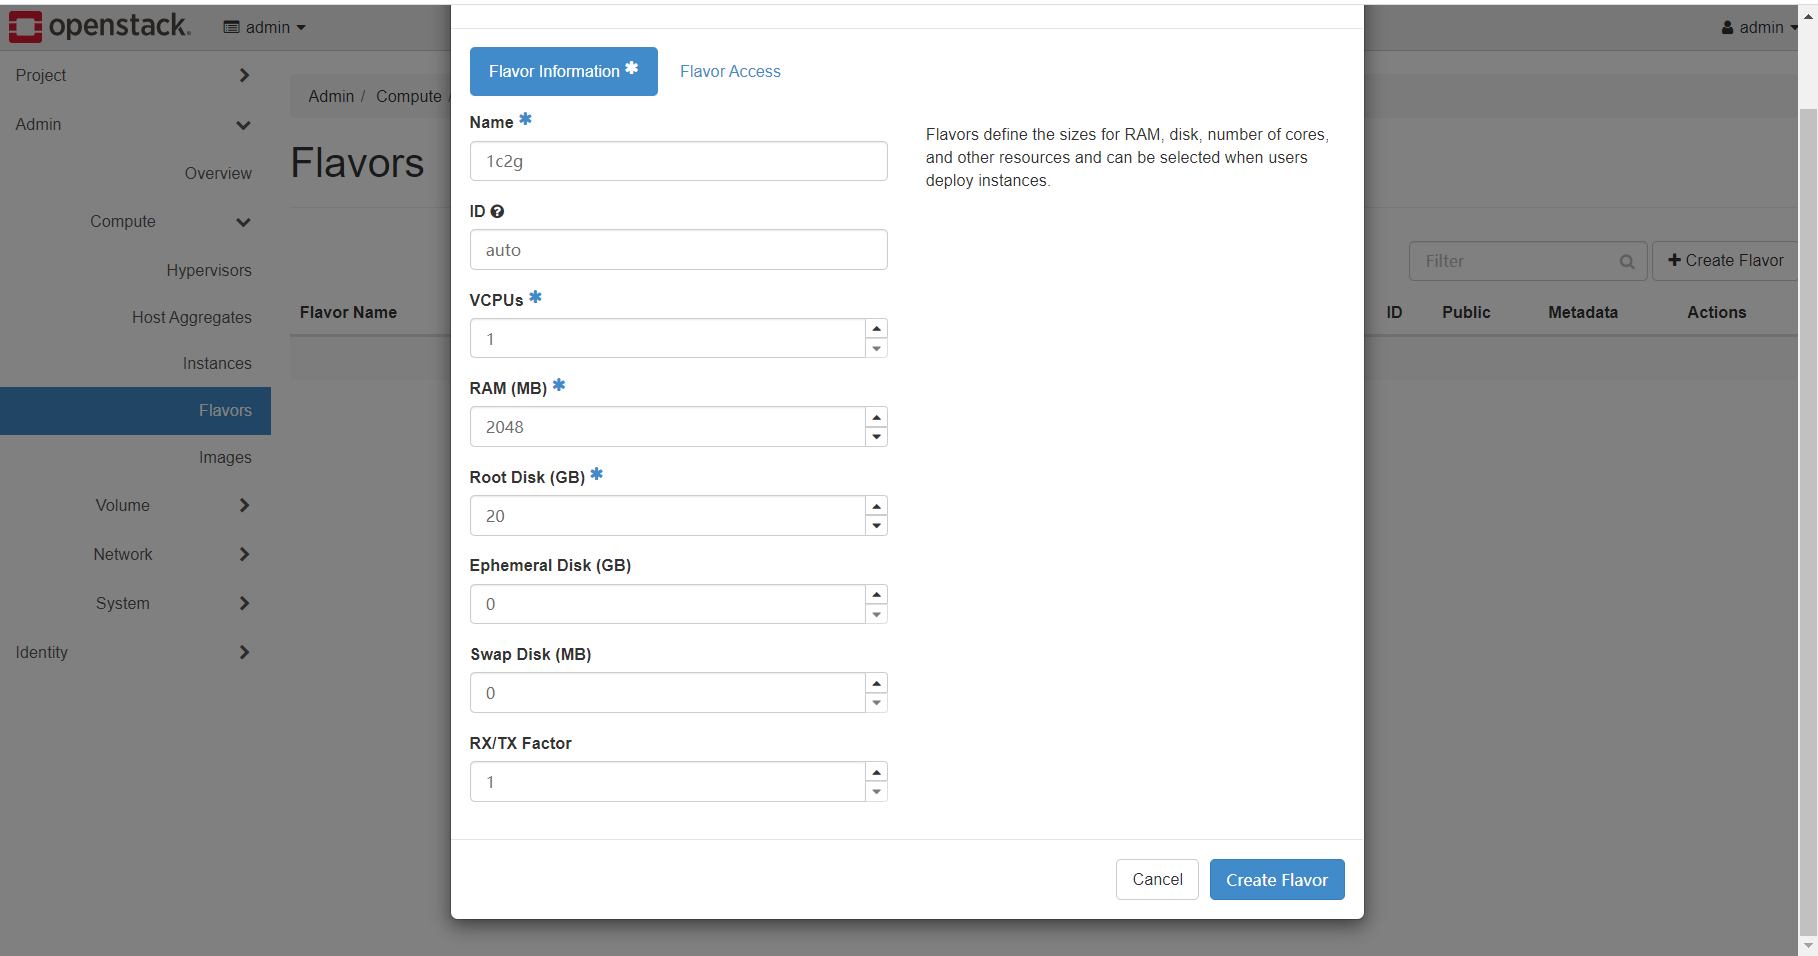Screen dimensions: 1818x956
Task: Expand the Project sidebar section
Action: pos(132,75)
